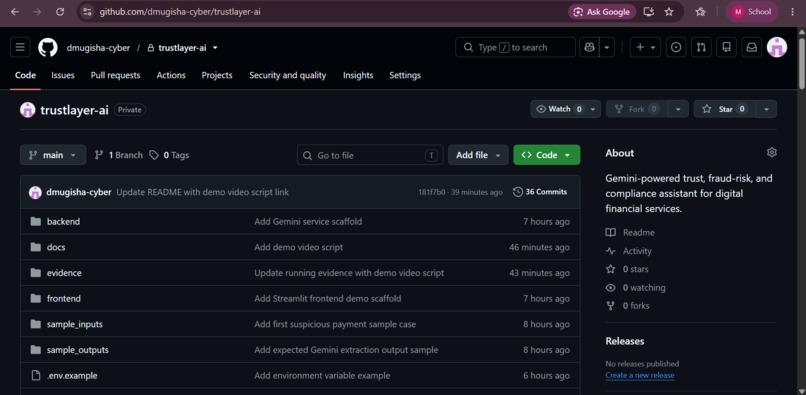Bookmark this page with the star icon
Image resolution: width=806 pixels, height=395 pixels.
coord(669,12)
